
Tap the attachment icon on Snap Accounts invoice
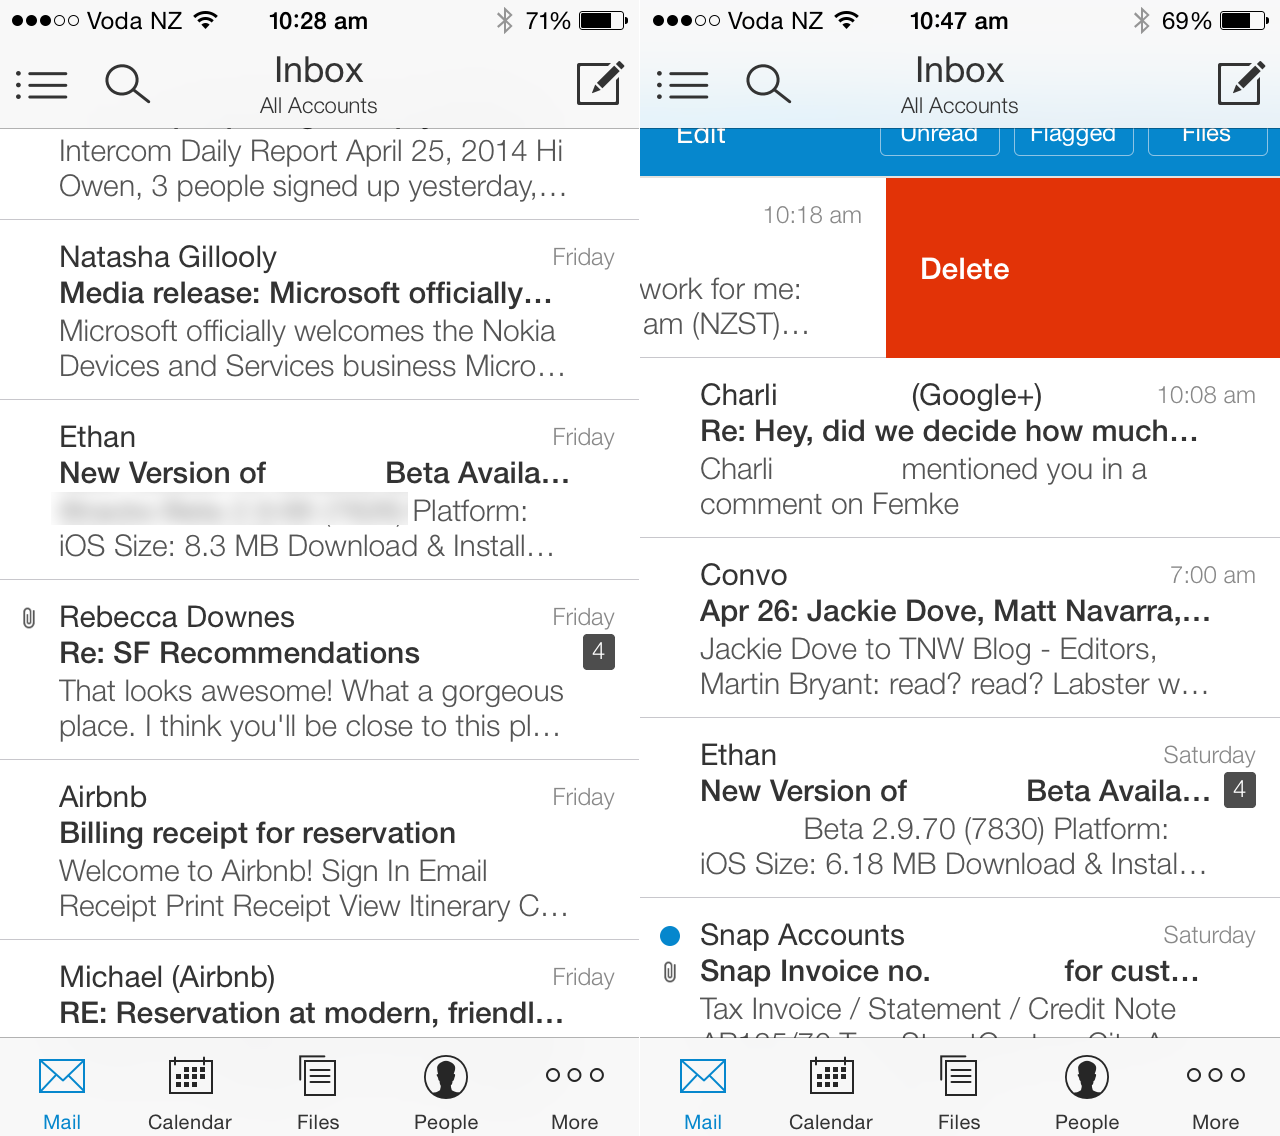tap(669, 972)
